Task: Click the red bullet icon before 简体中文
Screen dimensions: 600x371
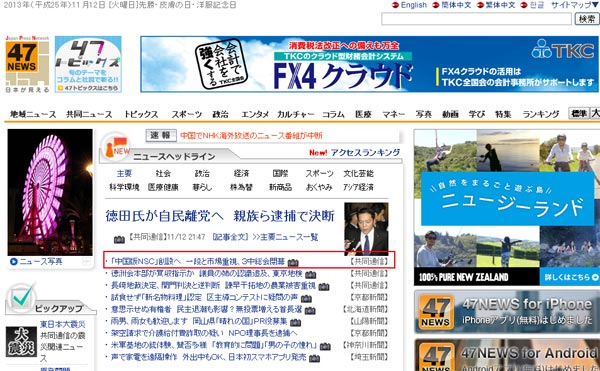Action: [x=435, y=5]
